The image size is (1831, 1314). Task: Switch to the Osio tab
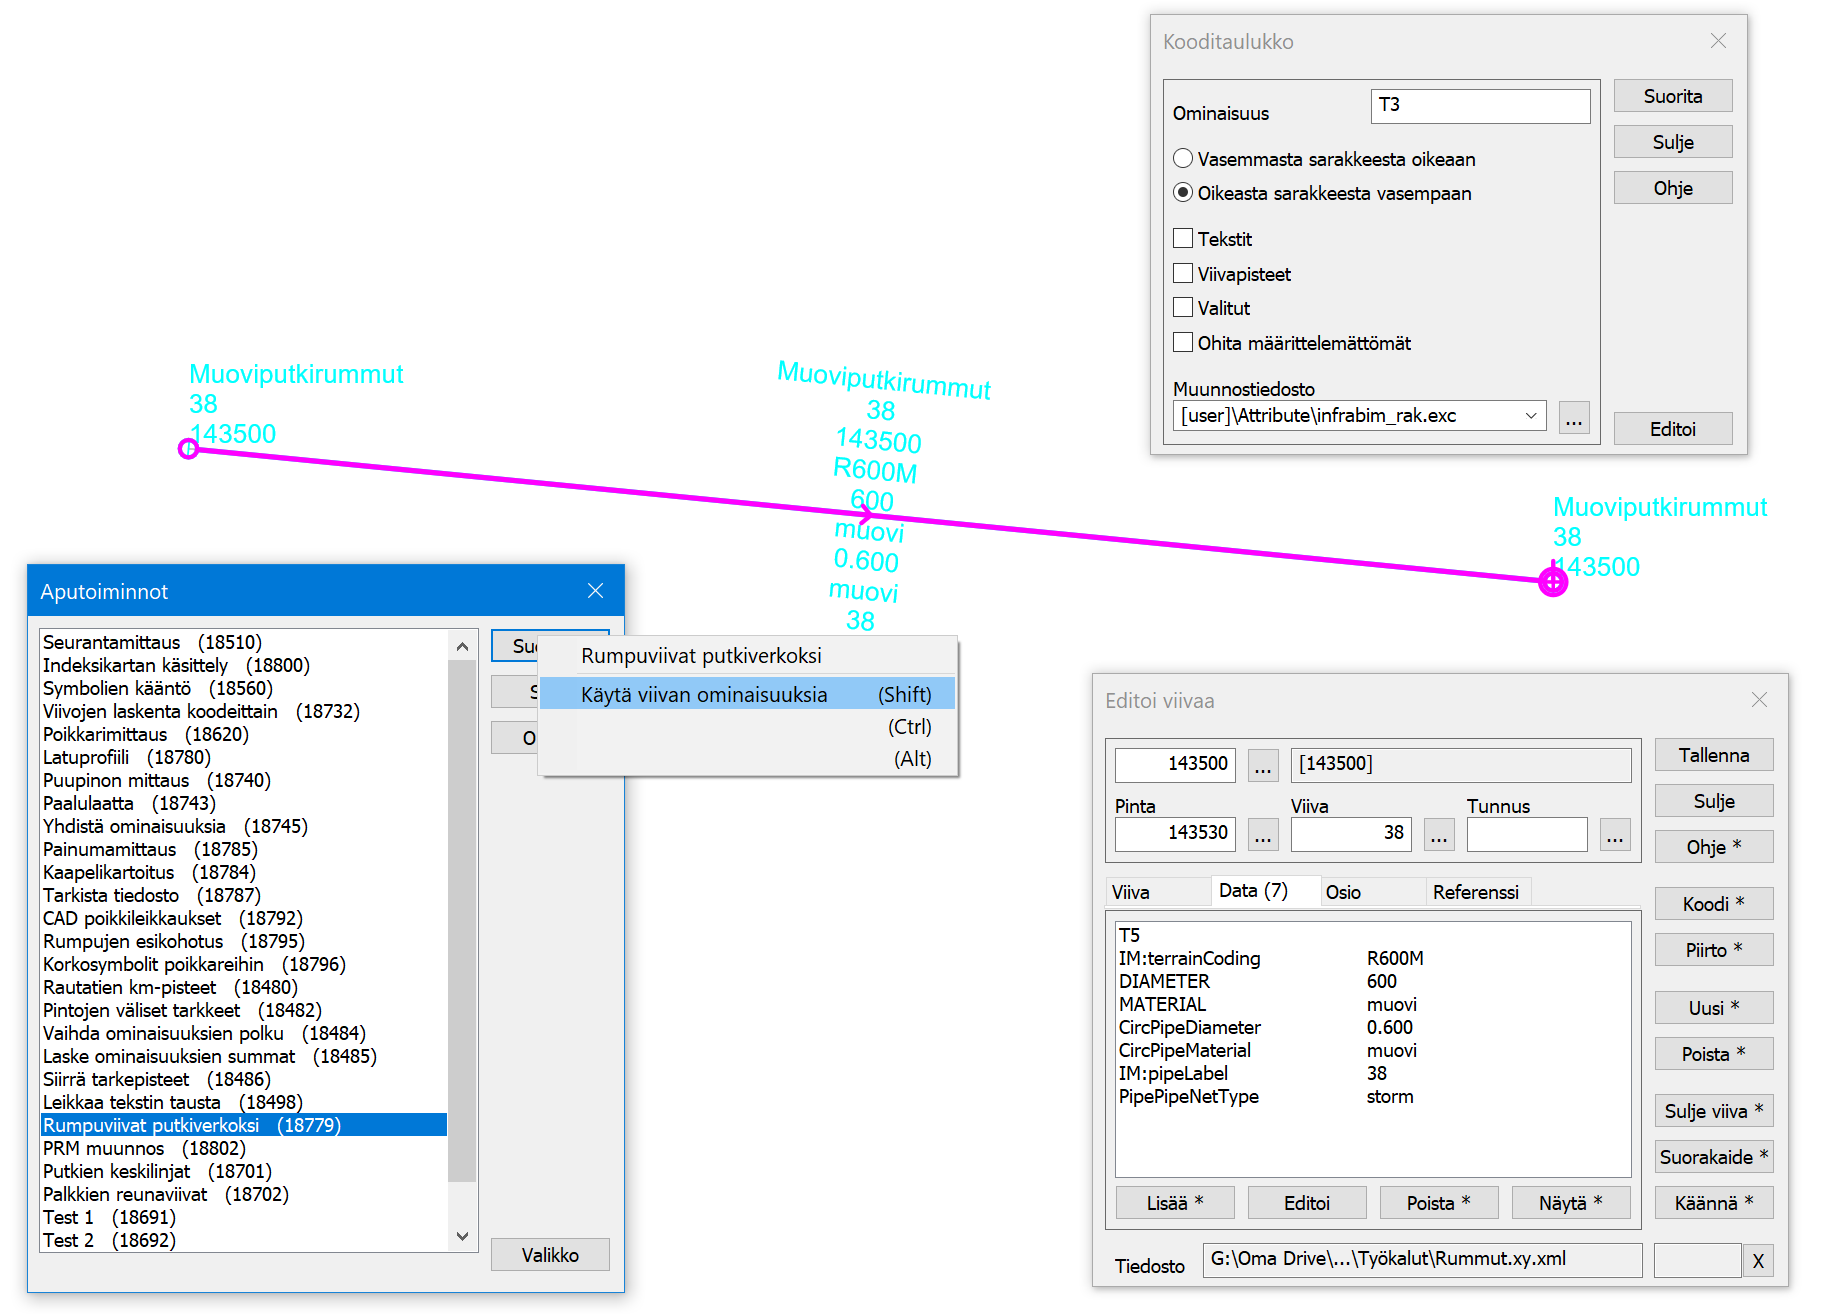[x=1343, y=892]
